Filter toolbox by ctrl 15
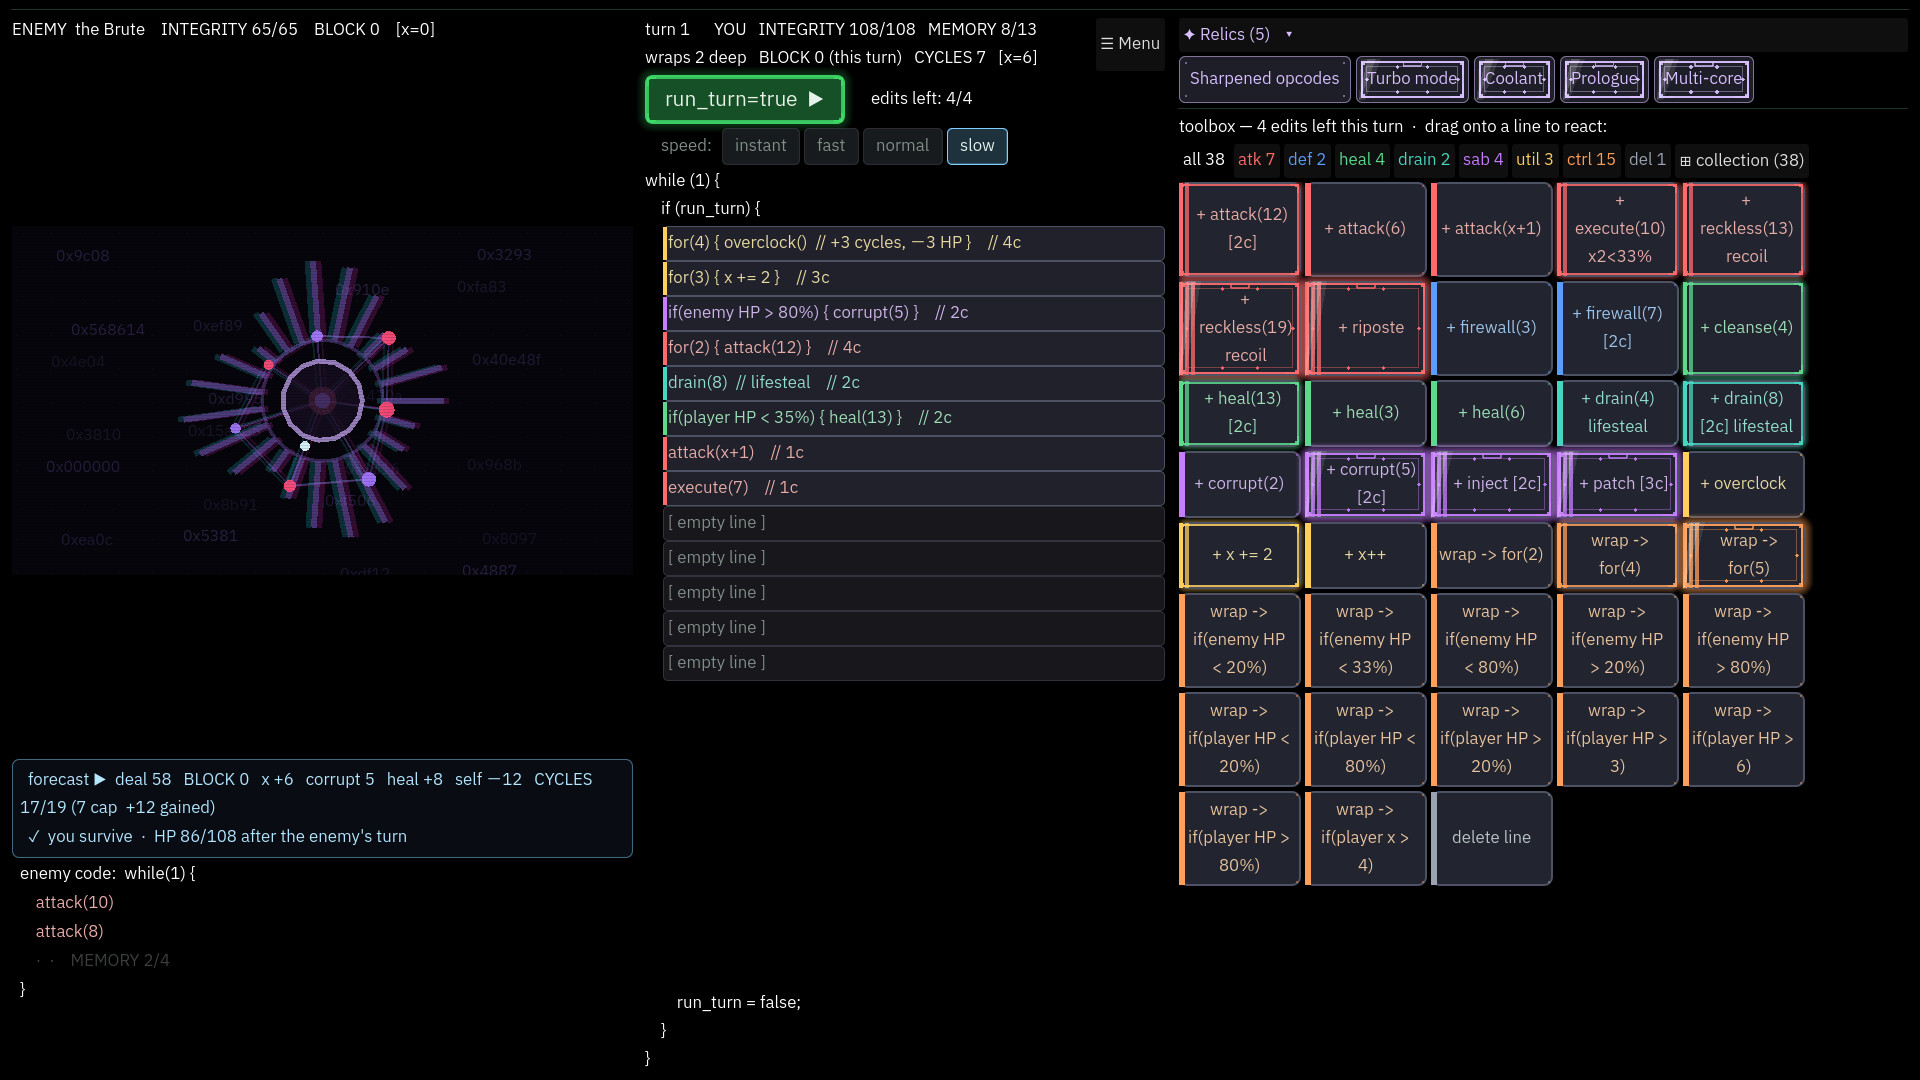1920x1080 pixels. pyautogui.click(x=1591, y=160)
